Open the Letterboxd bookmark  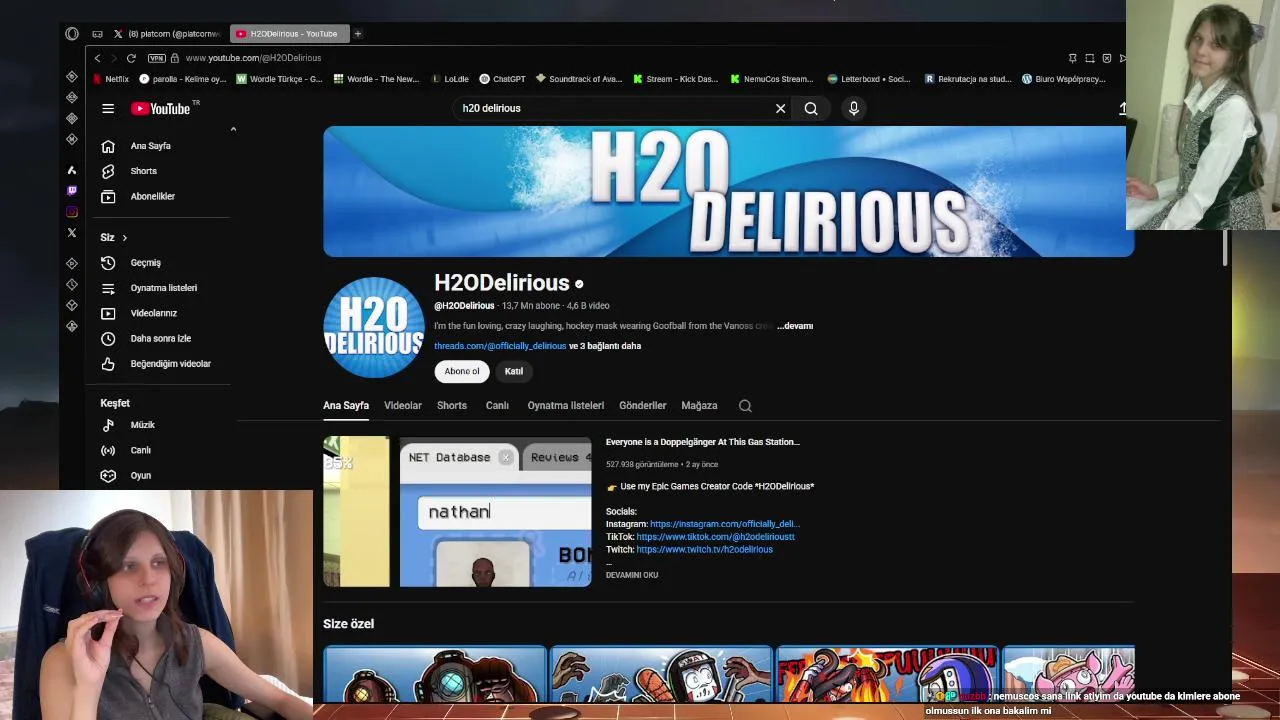(x=869, y=79)
